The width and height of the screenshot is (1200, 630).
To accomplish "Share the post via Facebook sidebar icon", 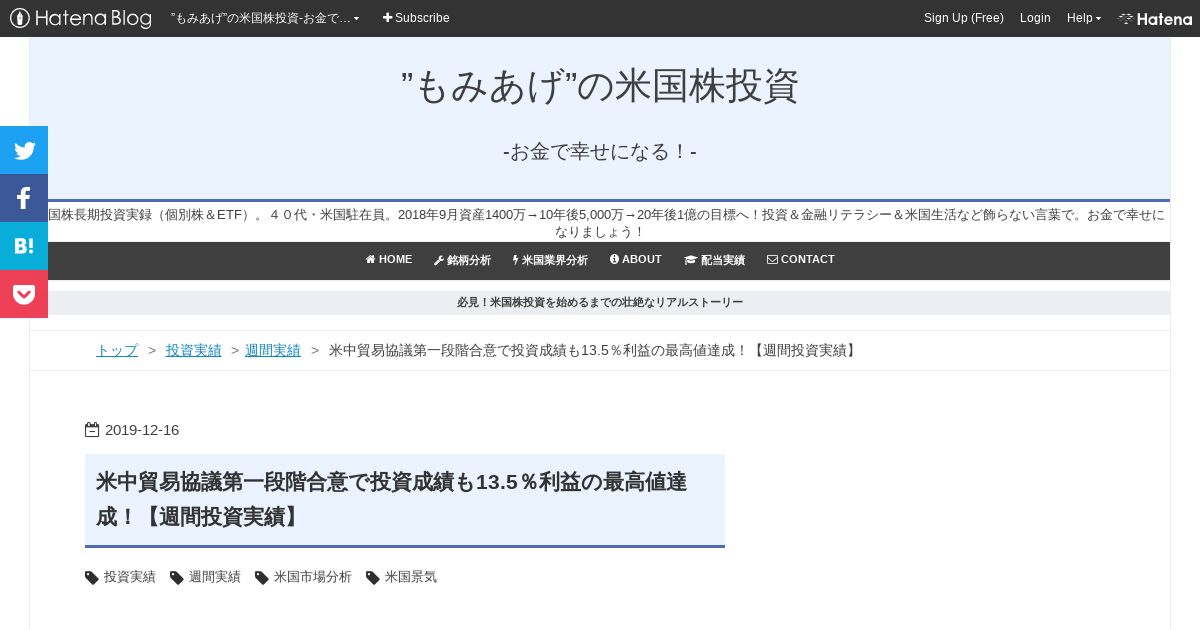I will tap(24, 198).
